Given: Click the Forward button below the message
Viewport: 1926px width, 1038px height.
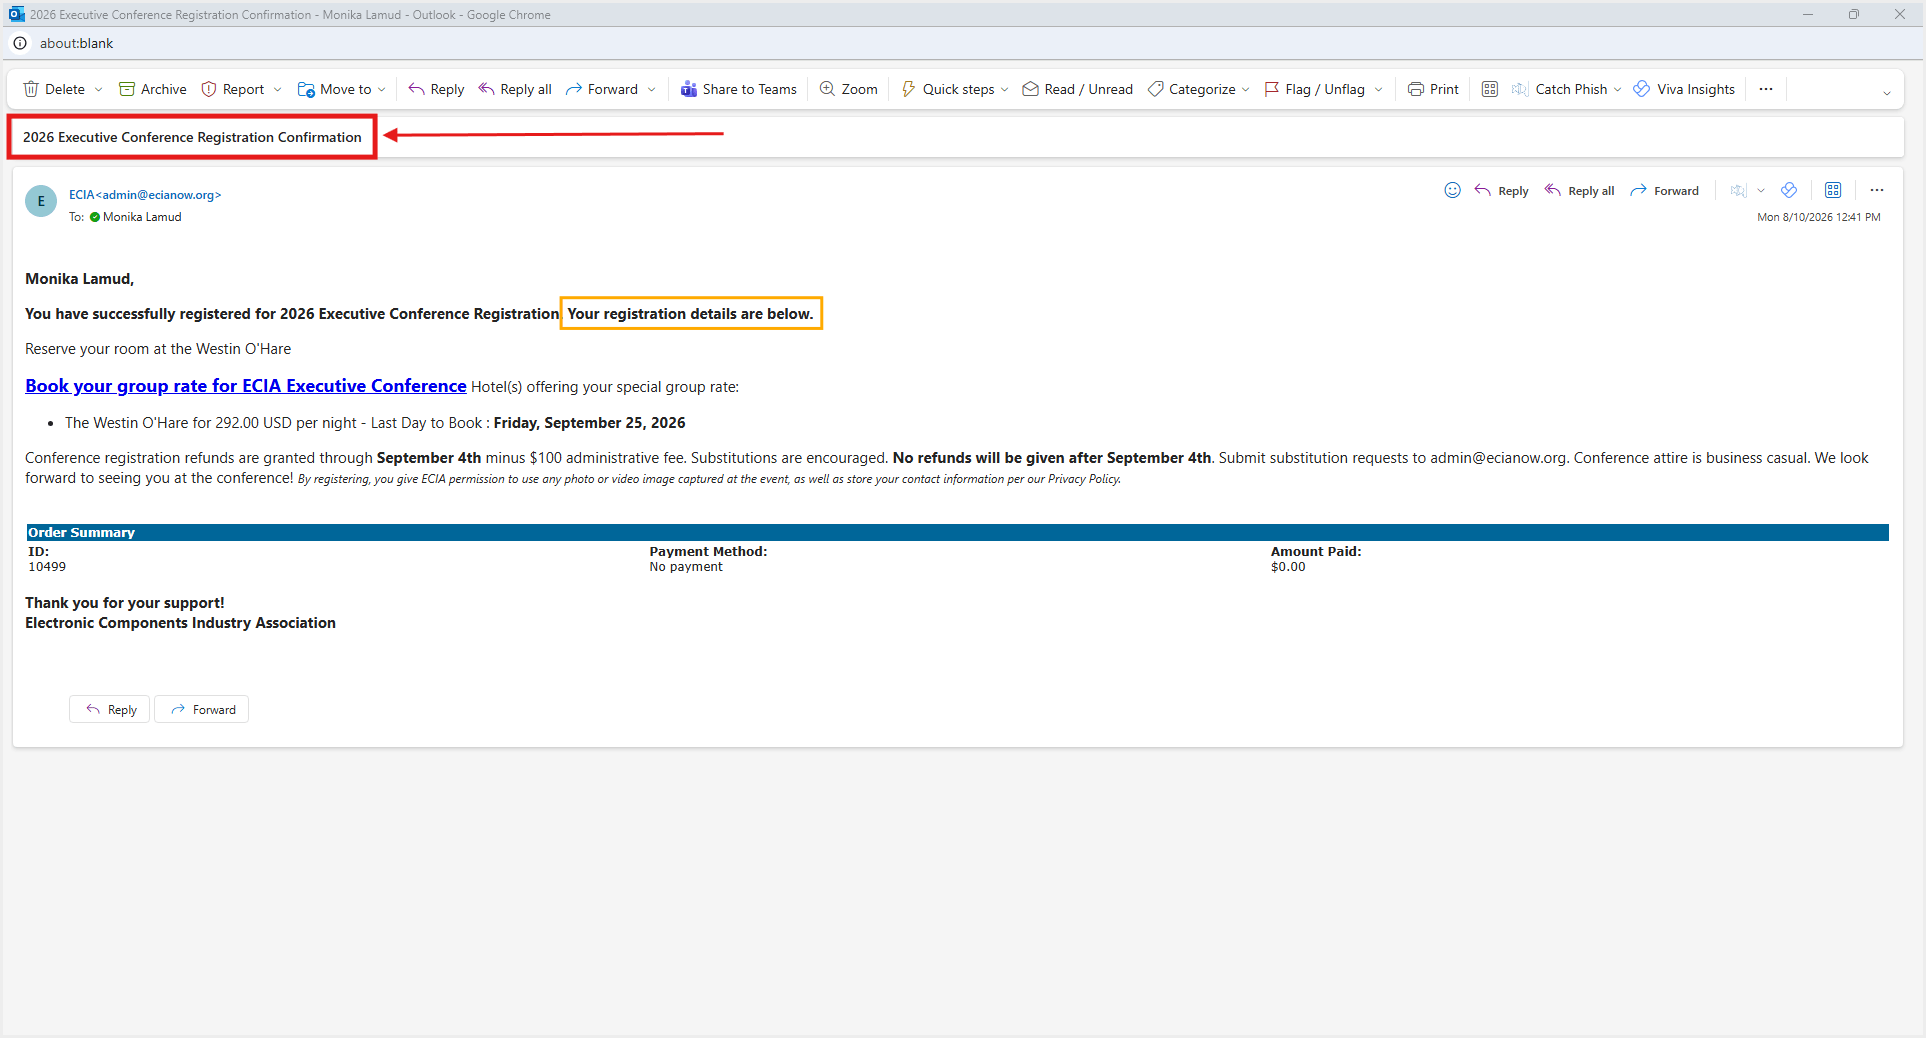Looking at the screenshot, I should (x=202, y=709).
